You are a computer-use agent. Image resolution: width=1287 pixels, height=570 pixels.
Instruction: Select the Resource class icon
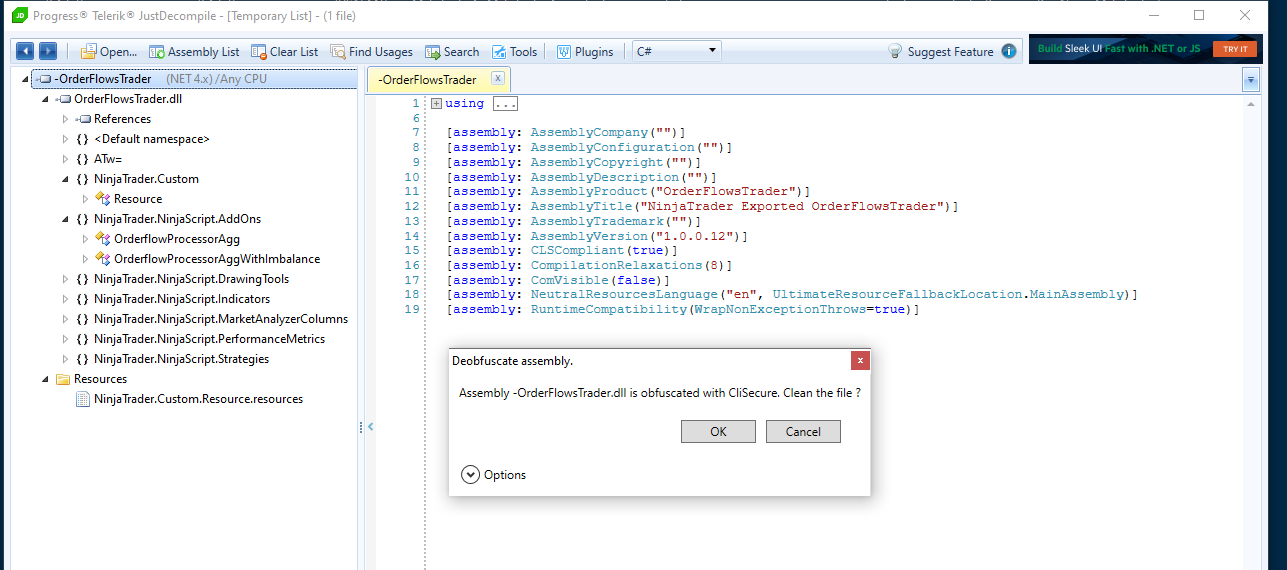point(102,199)
